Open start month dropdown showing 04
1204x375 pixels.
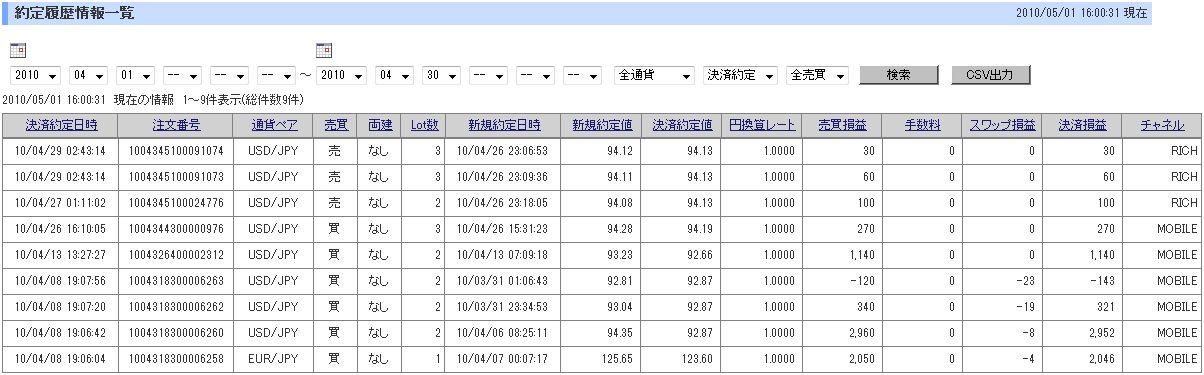87,75
